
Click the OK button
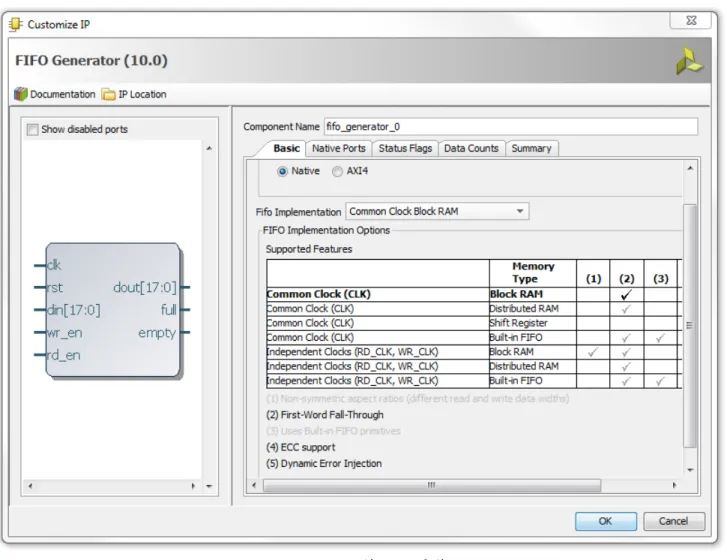606,521
